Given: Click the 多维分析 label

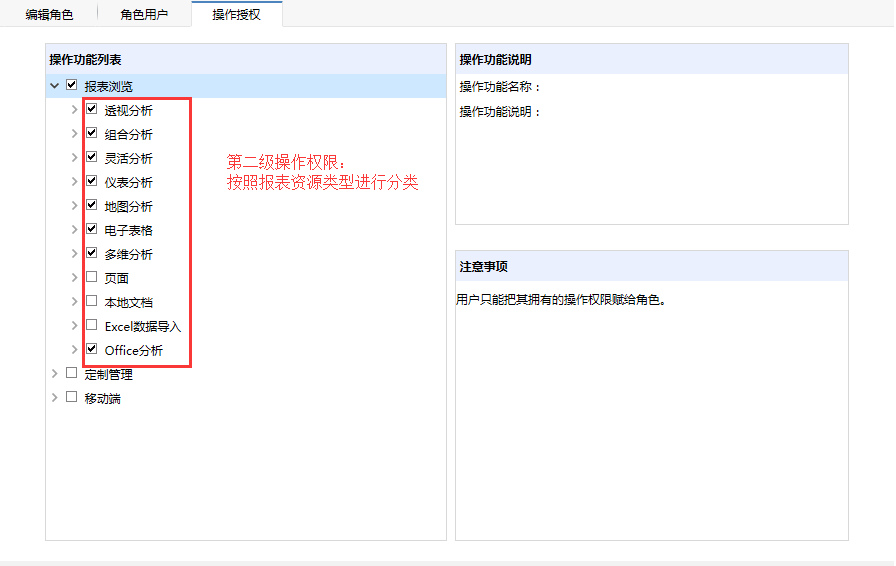Looking at the screenshot, I should [x=129, y=254].
